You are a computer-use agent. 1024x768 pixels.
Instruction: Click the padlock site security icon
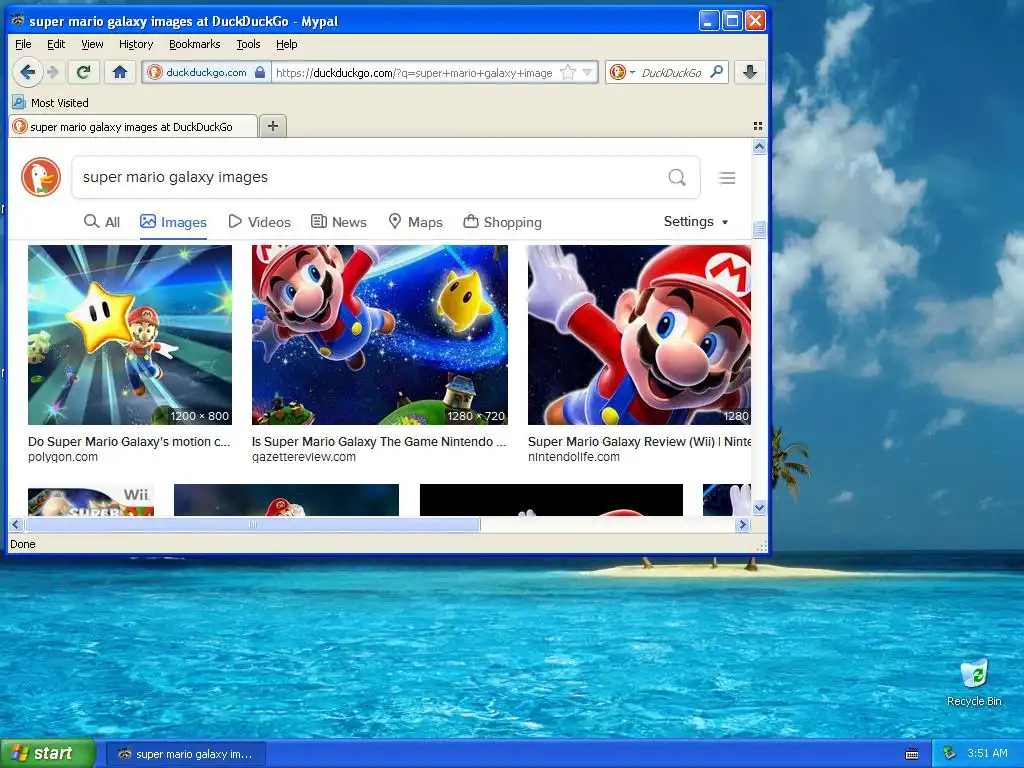tap(260, 72)
